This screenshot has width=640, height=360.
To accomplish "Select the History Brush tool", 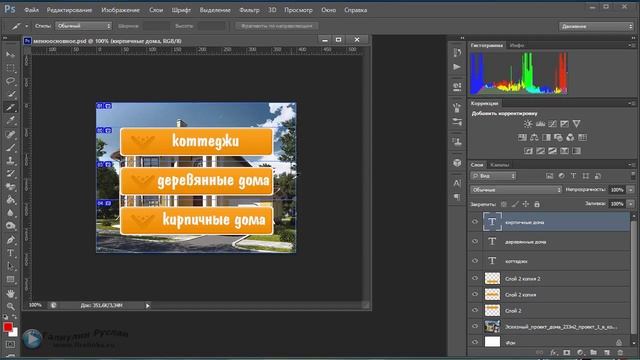I will tap(10, 173).
